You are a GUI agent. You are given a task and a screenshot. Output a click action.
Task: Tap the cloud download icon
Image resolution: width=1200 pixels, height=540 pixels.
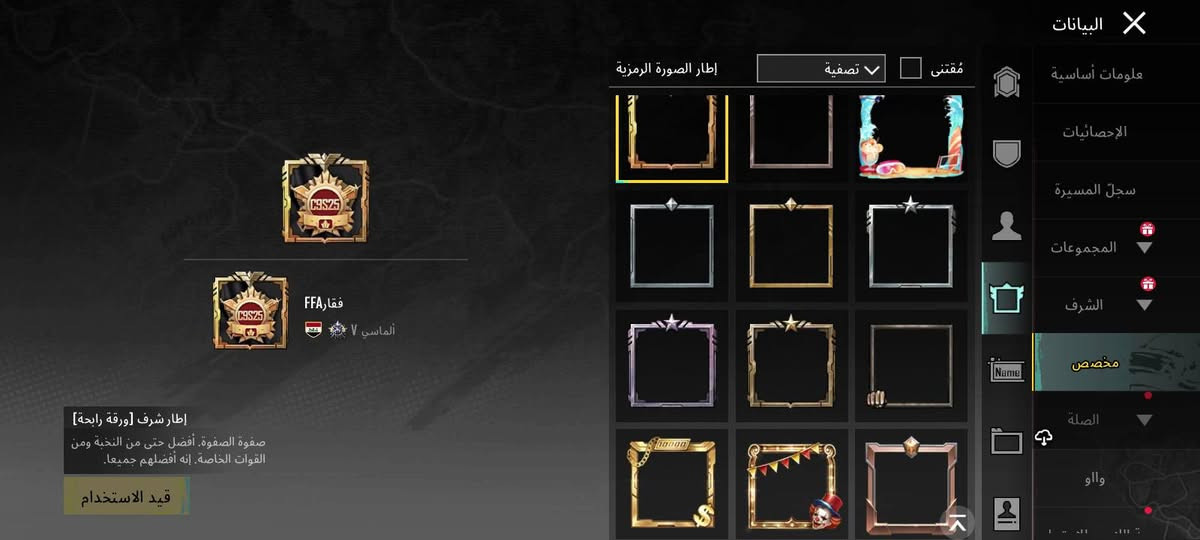click(1044, 437)
